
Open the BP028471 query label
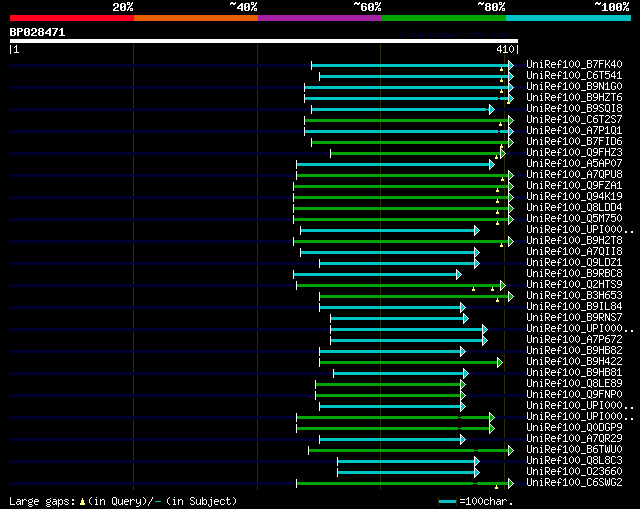pyautogui.click(x=38, y=32)
